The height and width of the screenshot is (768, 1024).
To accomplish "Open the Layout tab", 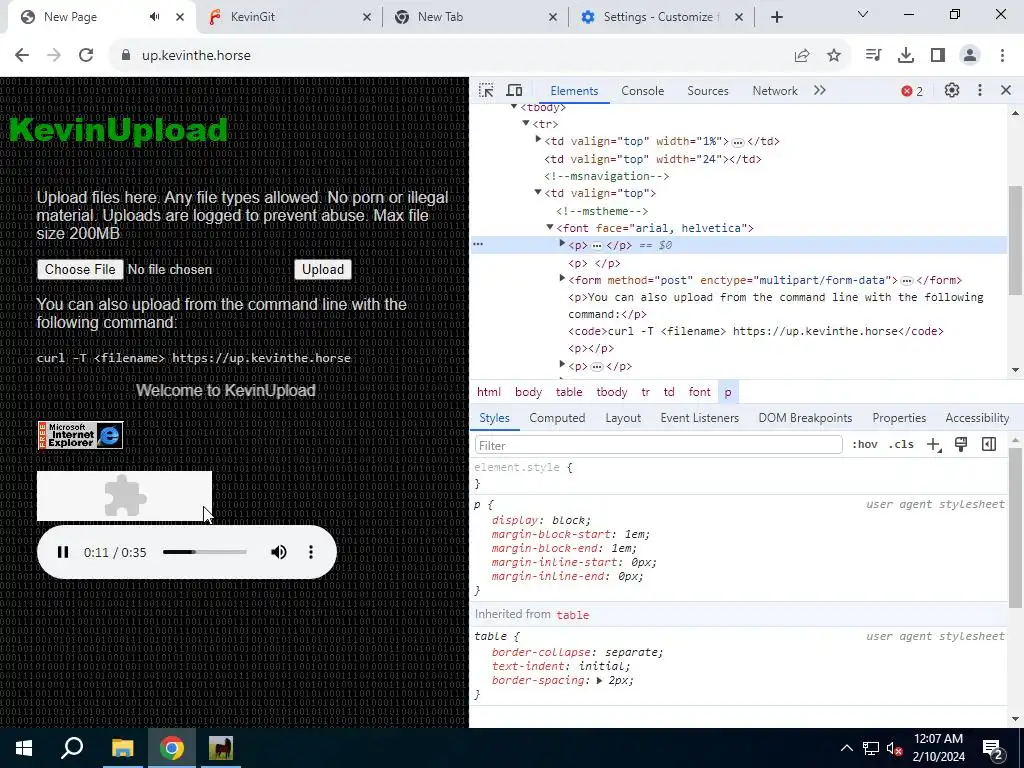I will tap(623, 418).
